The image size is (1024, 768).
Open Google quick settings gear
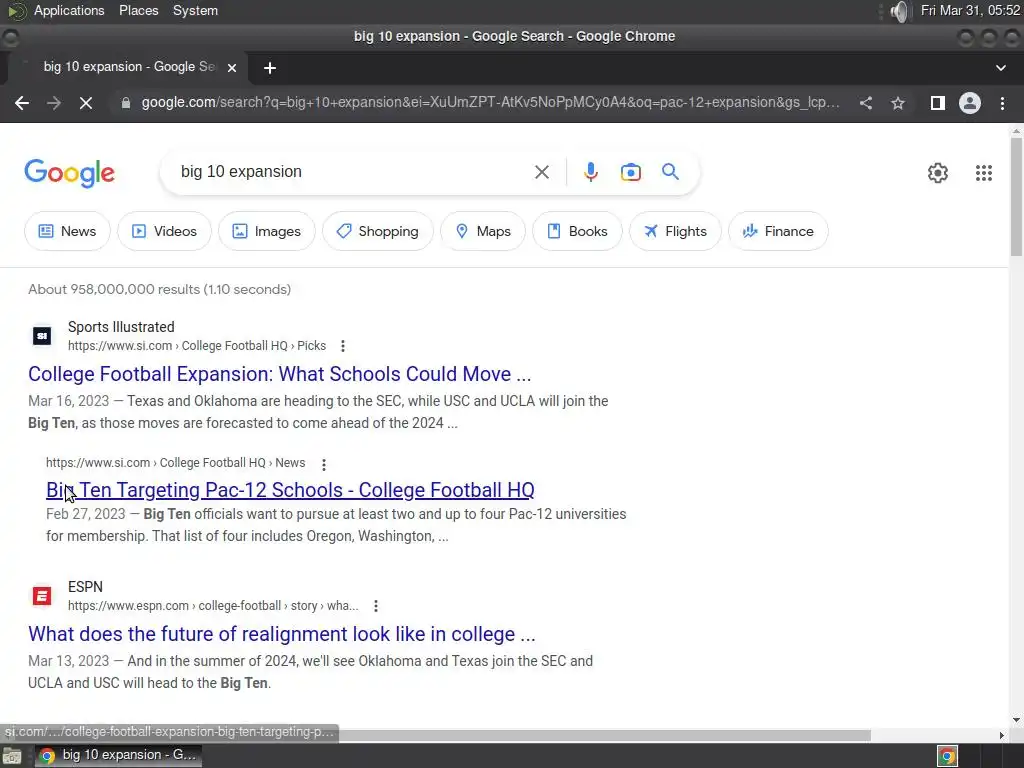pos(938,172)
